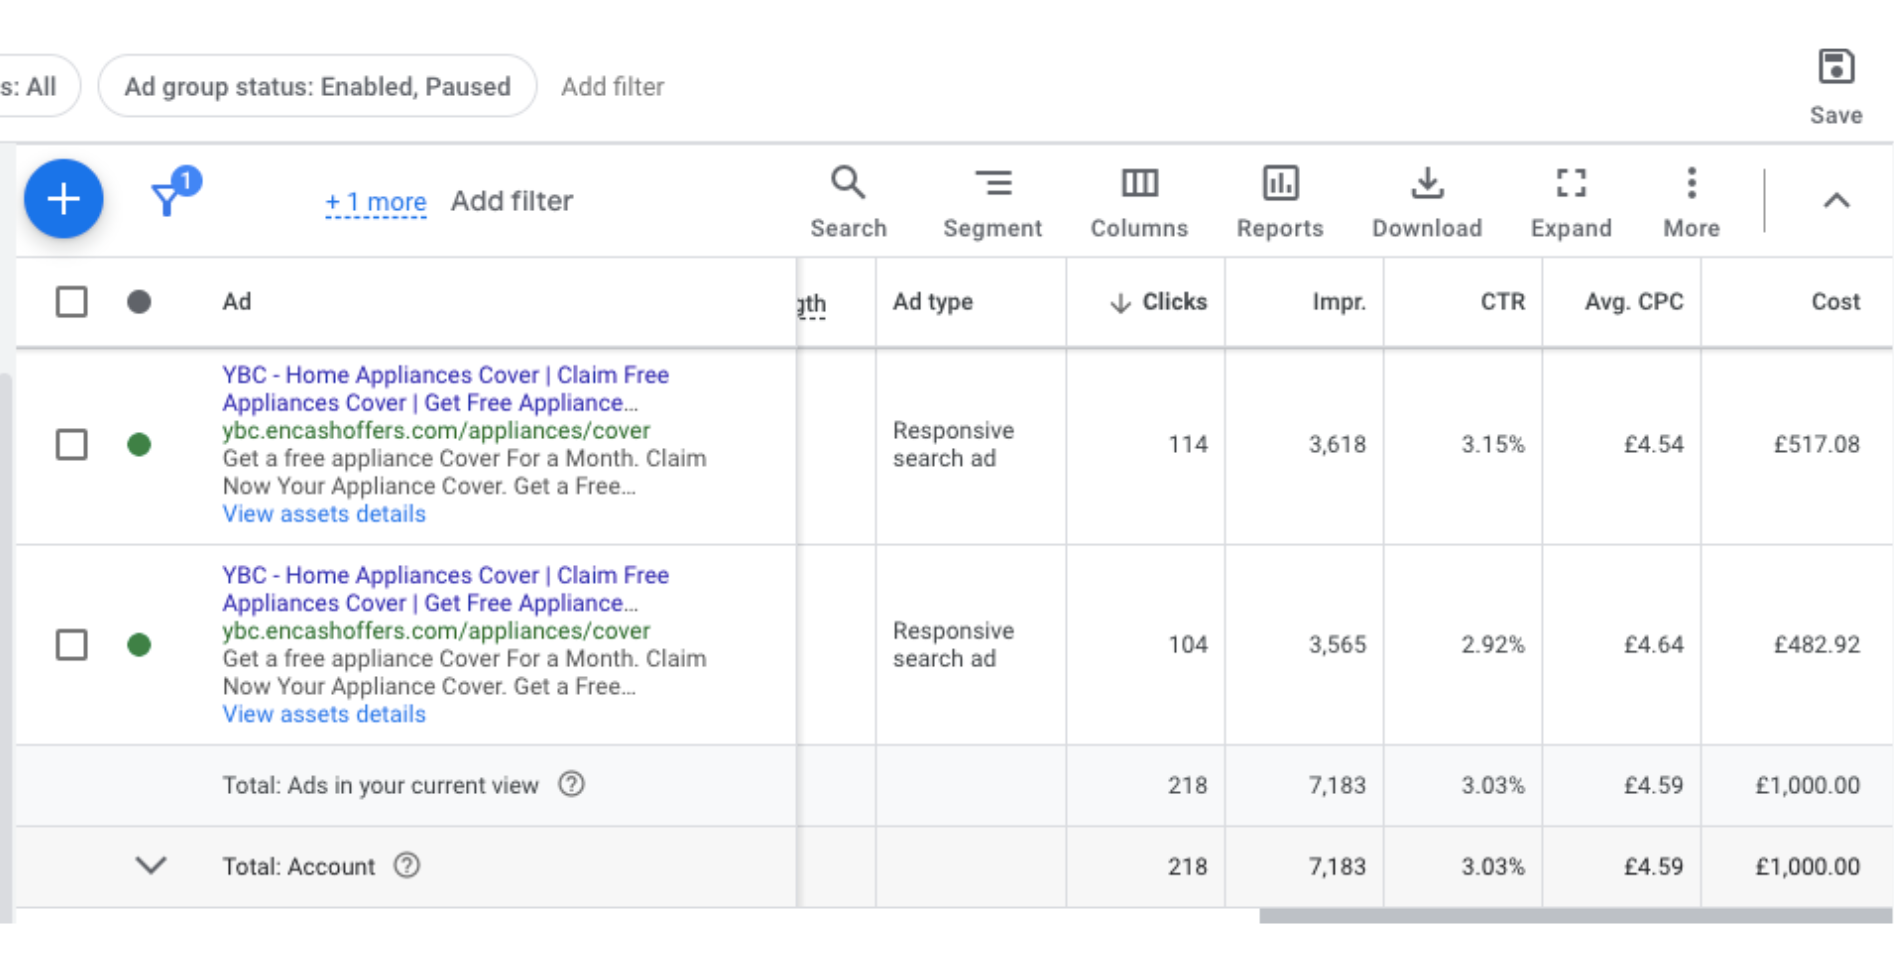This screenshot has width=1894, height=972.
Task: Collapse the toolbar with up chevron
Action: pyautogui.click(x=1836, y=201)
